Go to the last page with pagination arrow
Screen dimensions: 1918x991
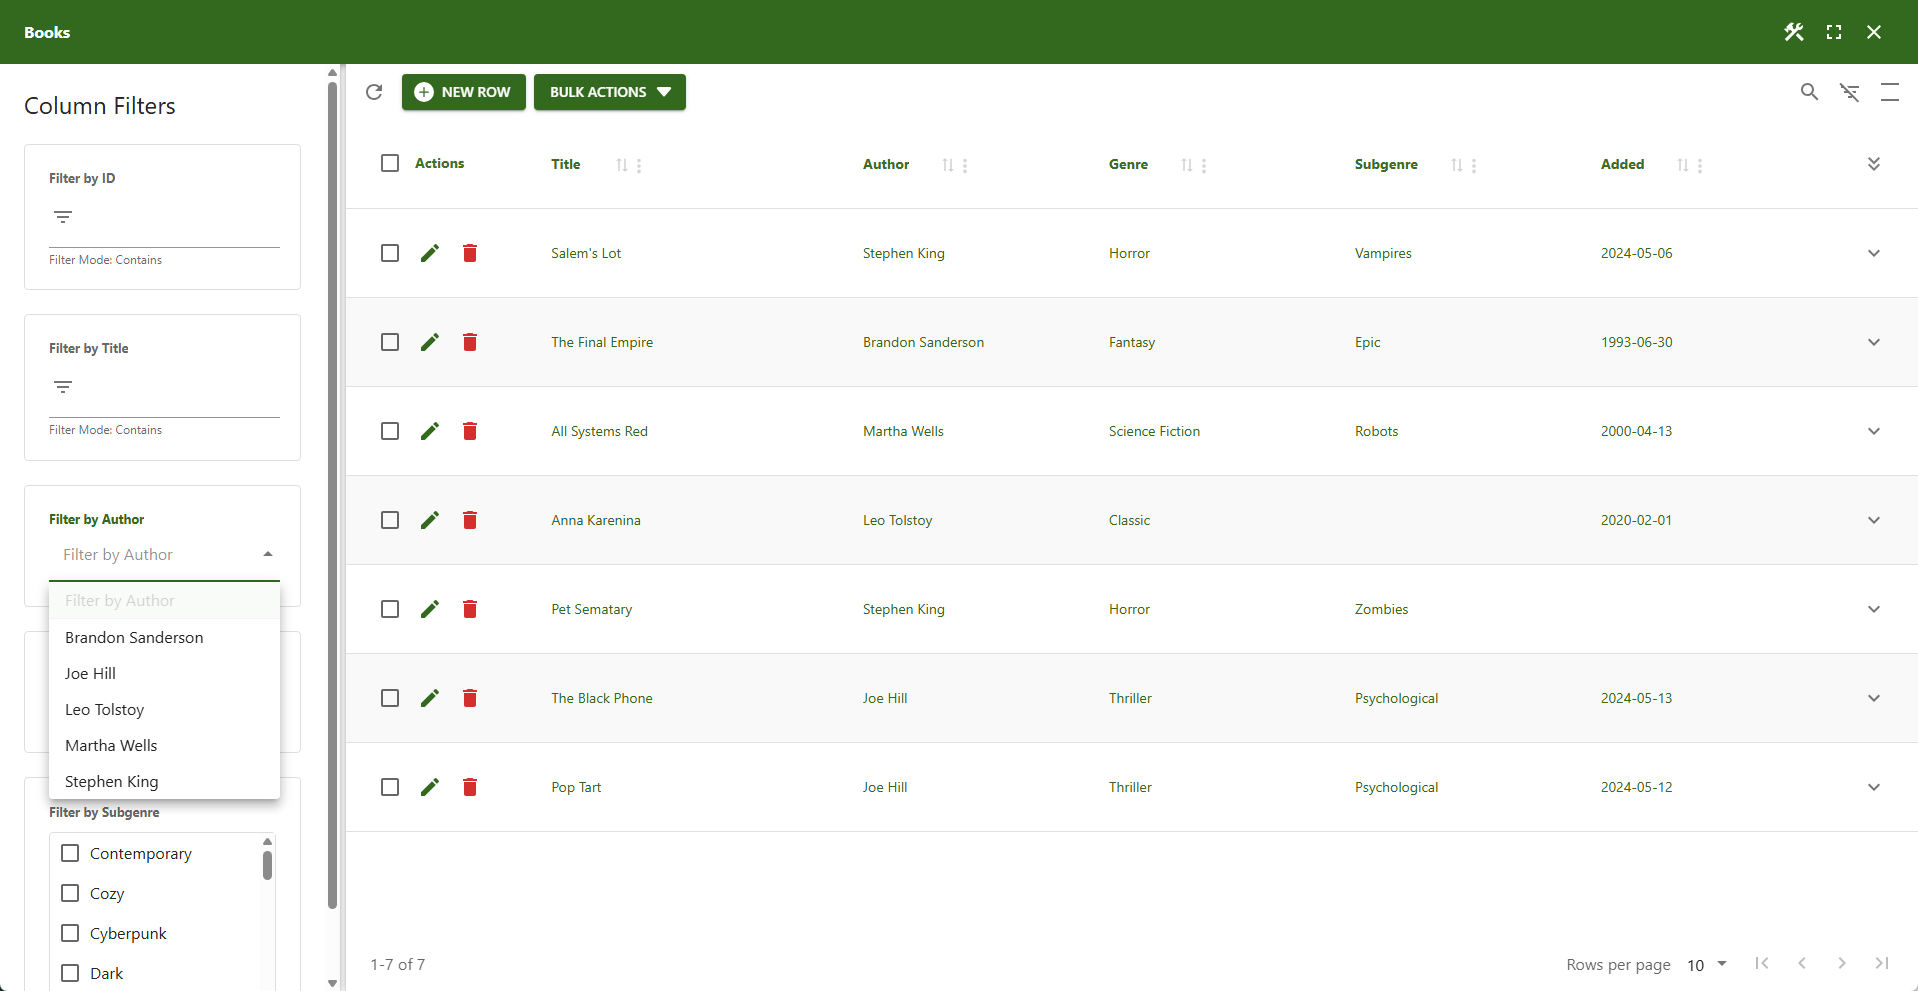pos(1882,964)
